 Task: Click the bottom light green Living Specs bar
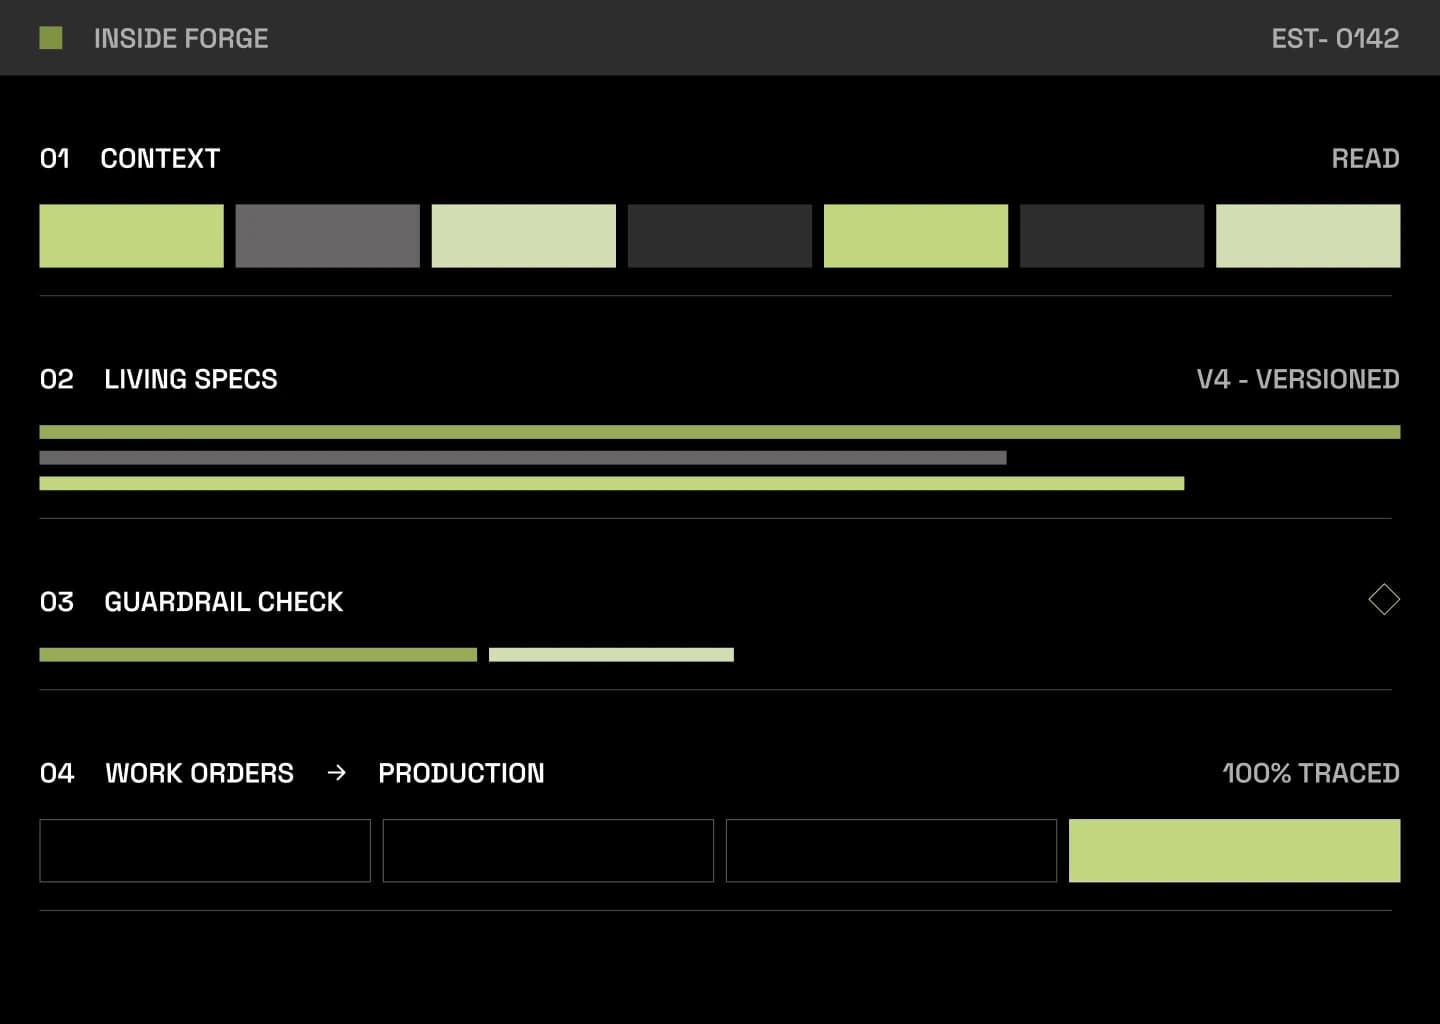612,483
